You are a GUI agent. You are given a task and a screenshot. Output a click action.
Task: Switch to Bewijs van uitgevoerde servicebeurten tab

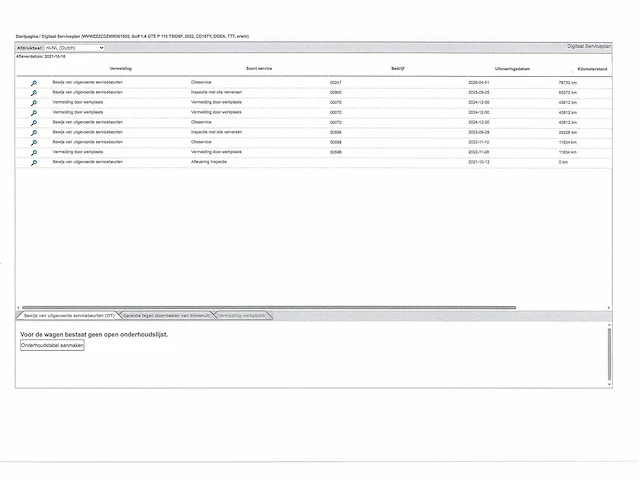click(69, 316)
